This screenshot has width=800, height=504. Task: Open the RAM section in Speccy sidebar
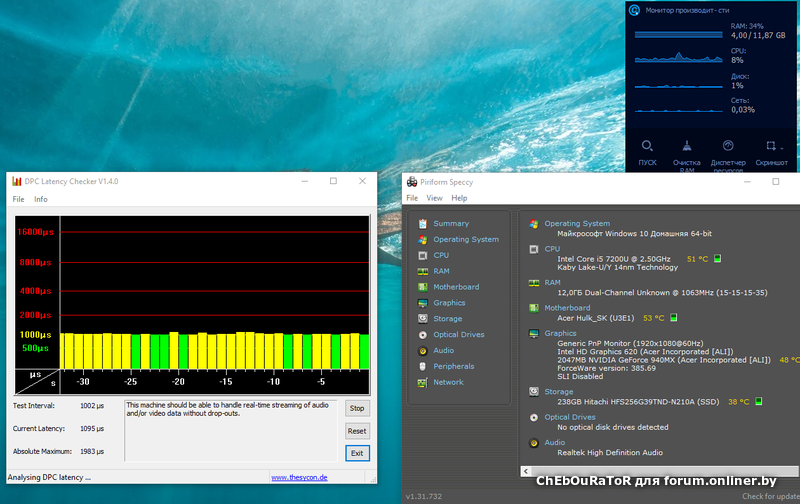click(441, 271)
